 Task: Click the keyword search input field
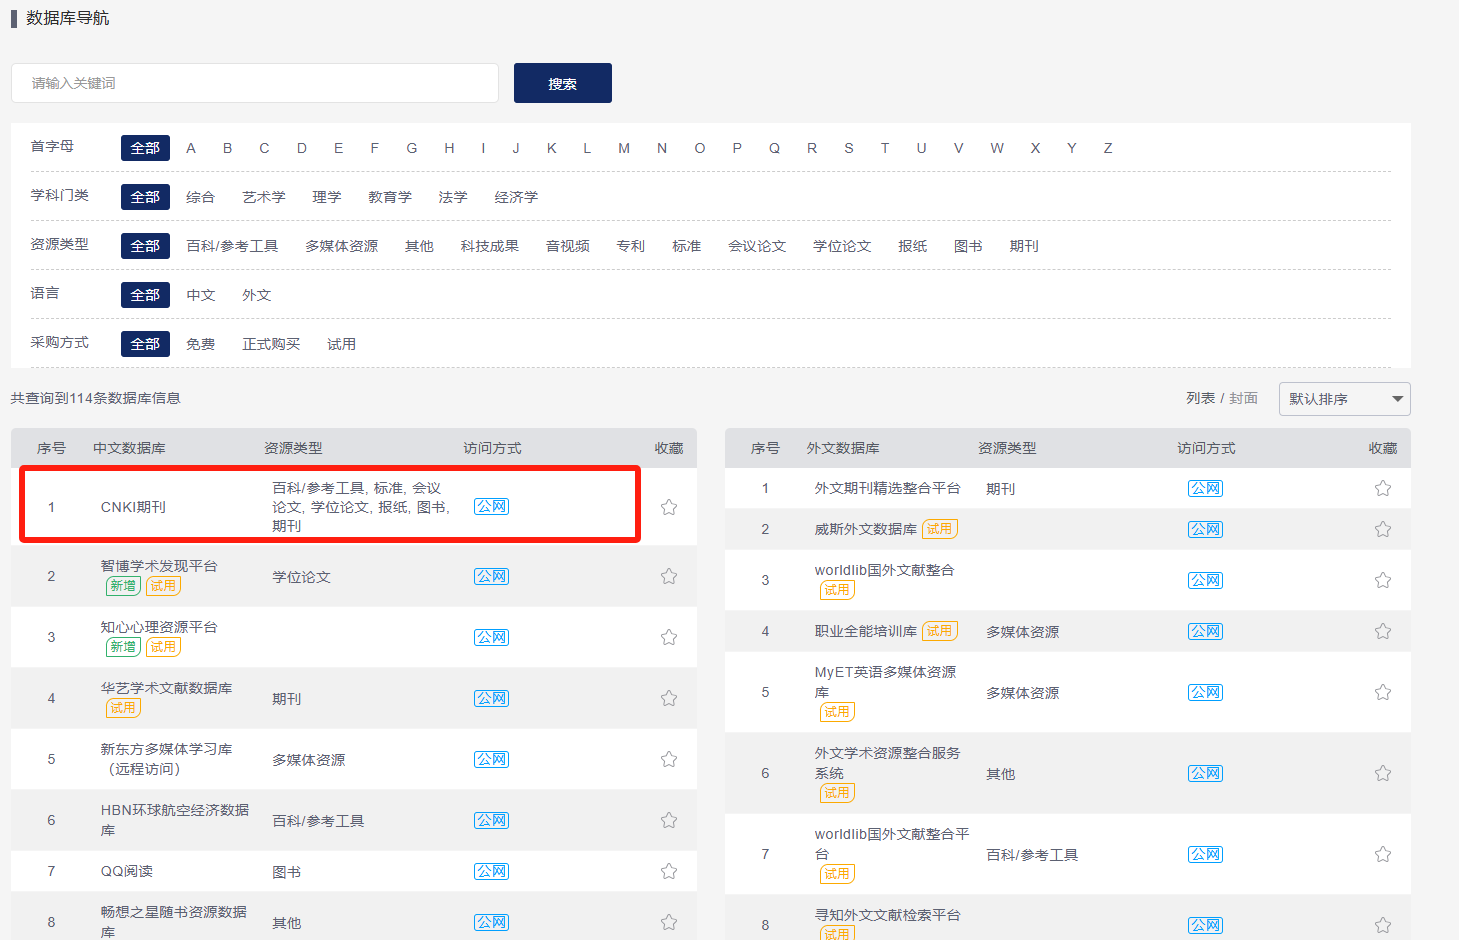pyautogui.click(x=255, y=83)
